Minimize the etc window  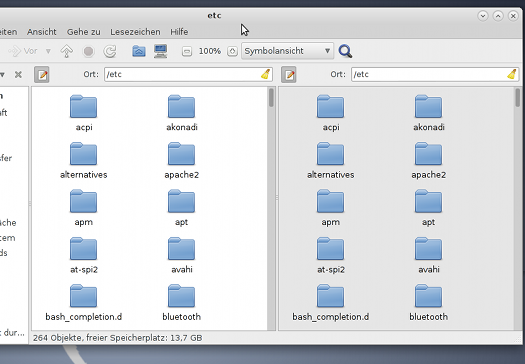483,16
